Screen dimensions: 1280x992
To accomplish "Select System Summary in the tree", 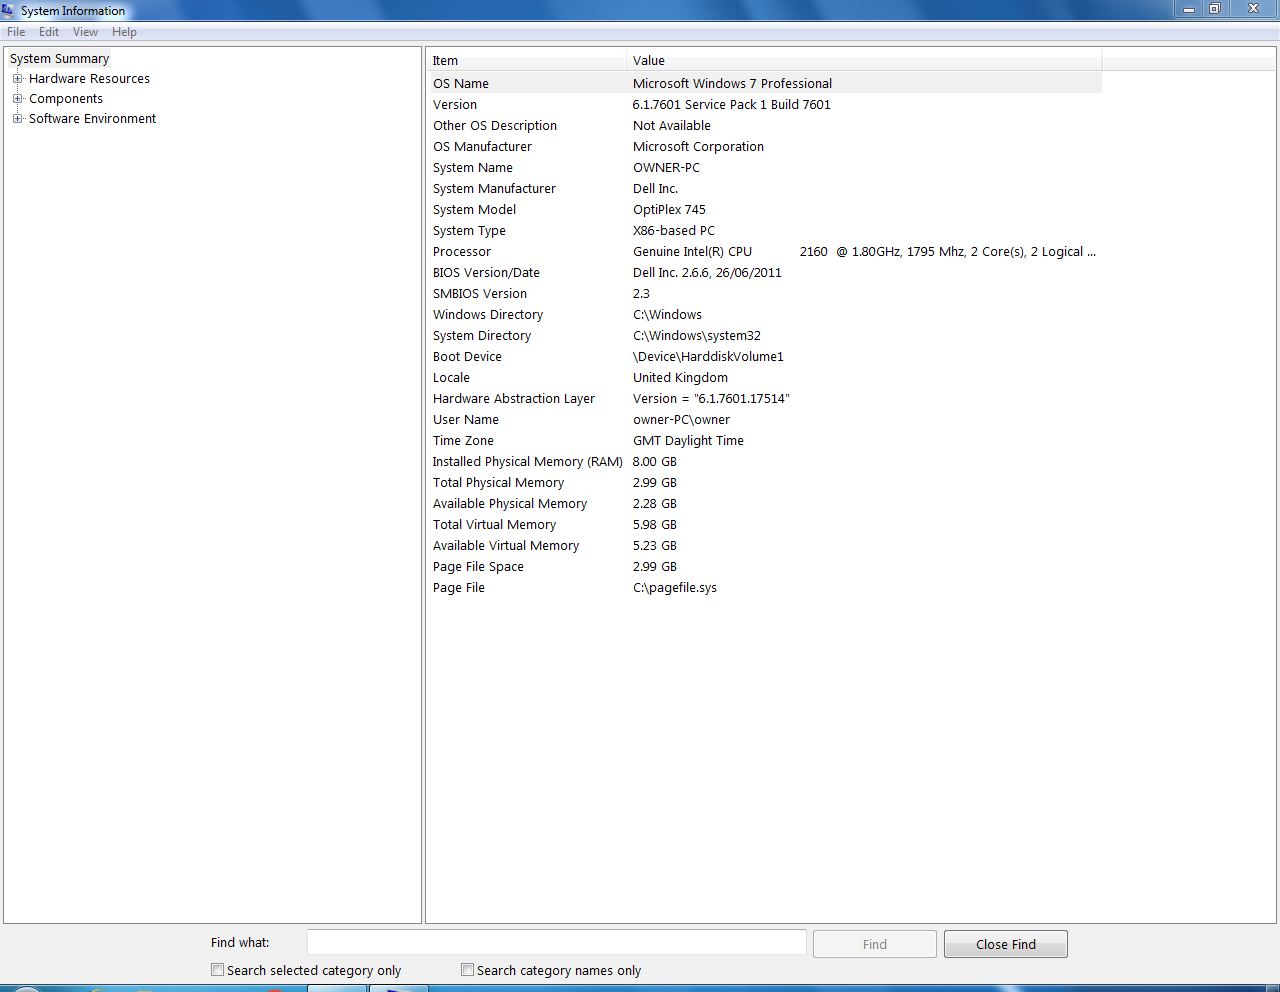I will pyautogui.click(x=59, y=59).
